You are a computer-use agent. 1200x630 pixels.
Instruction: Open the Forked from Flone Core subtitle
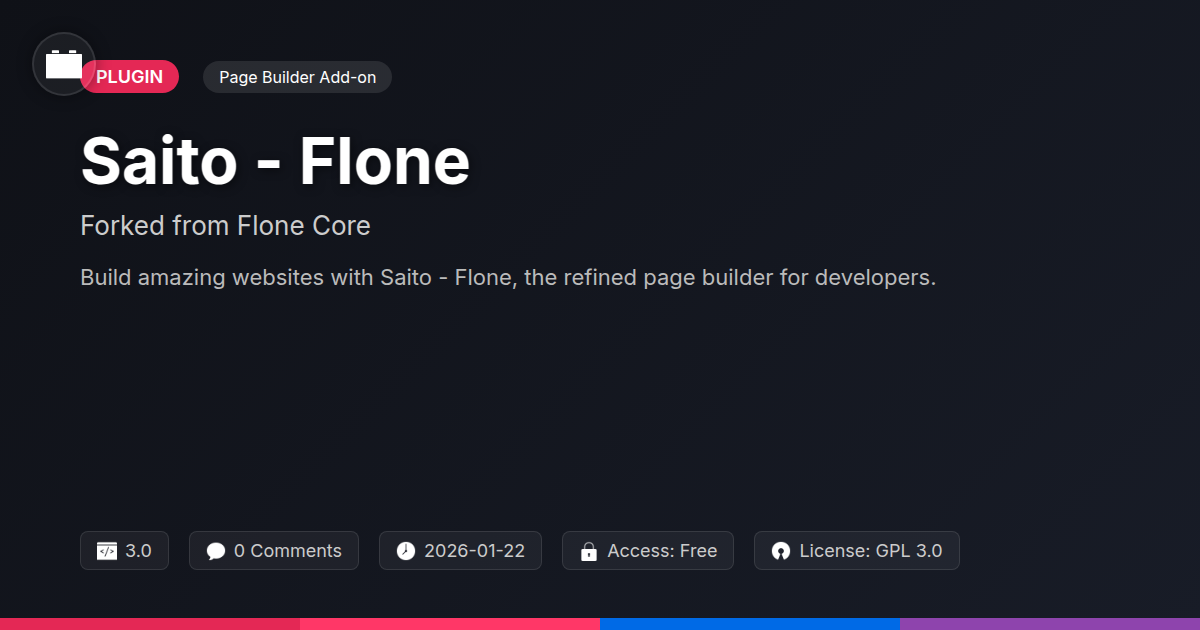pos(225,226)
